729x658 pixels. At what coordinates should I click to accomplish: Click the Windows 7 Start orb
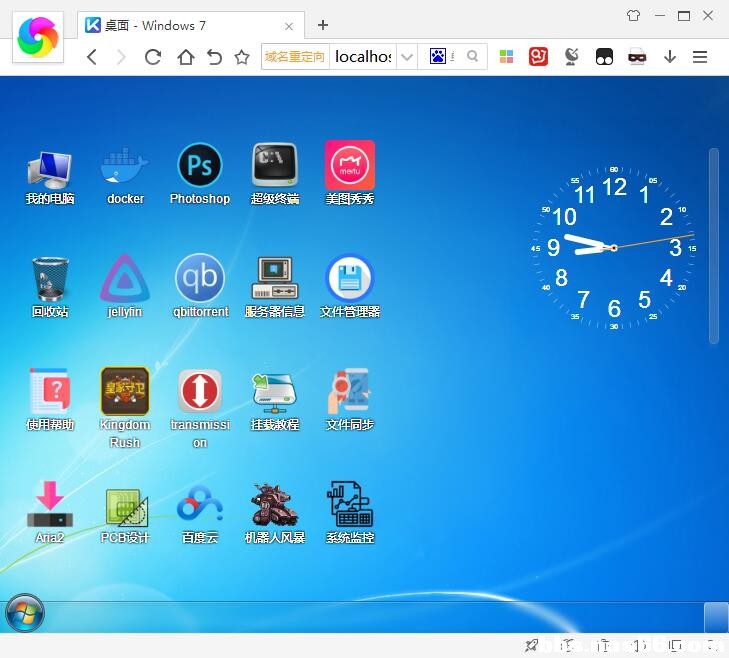click(25, 613)
